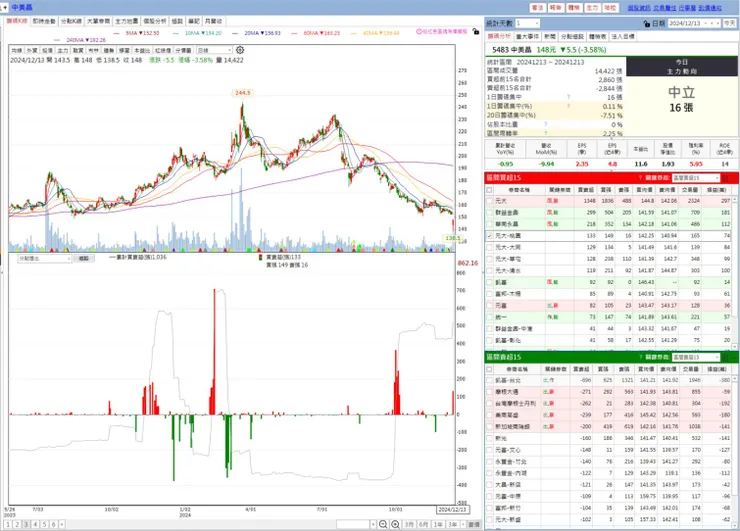This screenshot has width=740, height=531.
Task: Click the icon at right end of 區間賣超15 header
Action: pyautogui.click(x=726, y=357)
